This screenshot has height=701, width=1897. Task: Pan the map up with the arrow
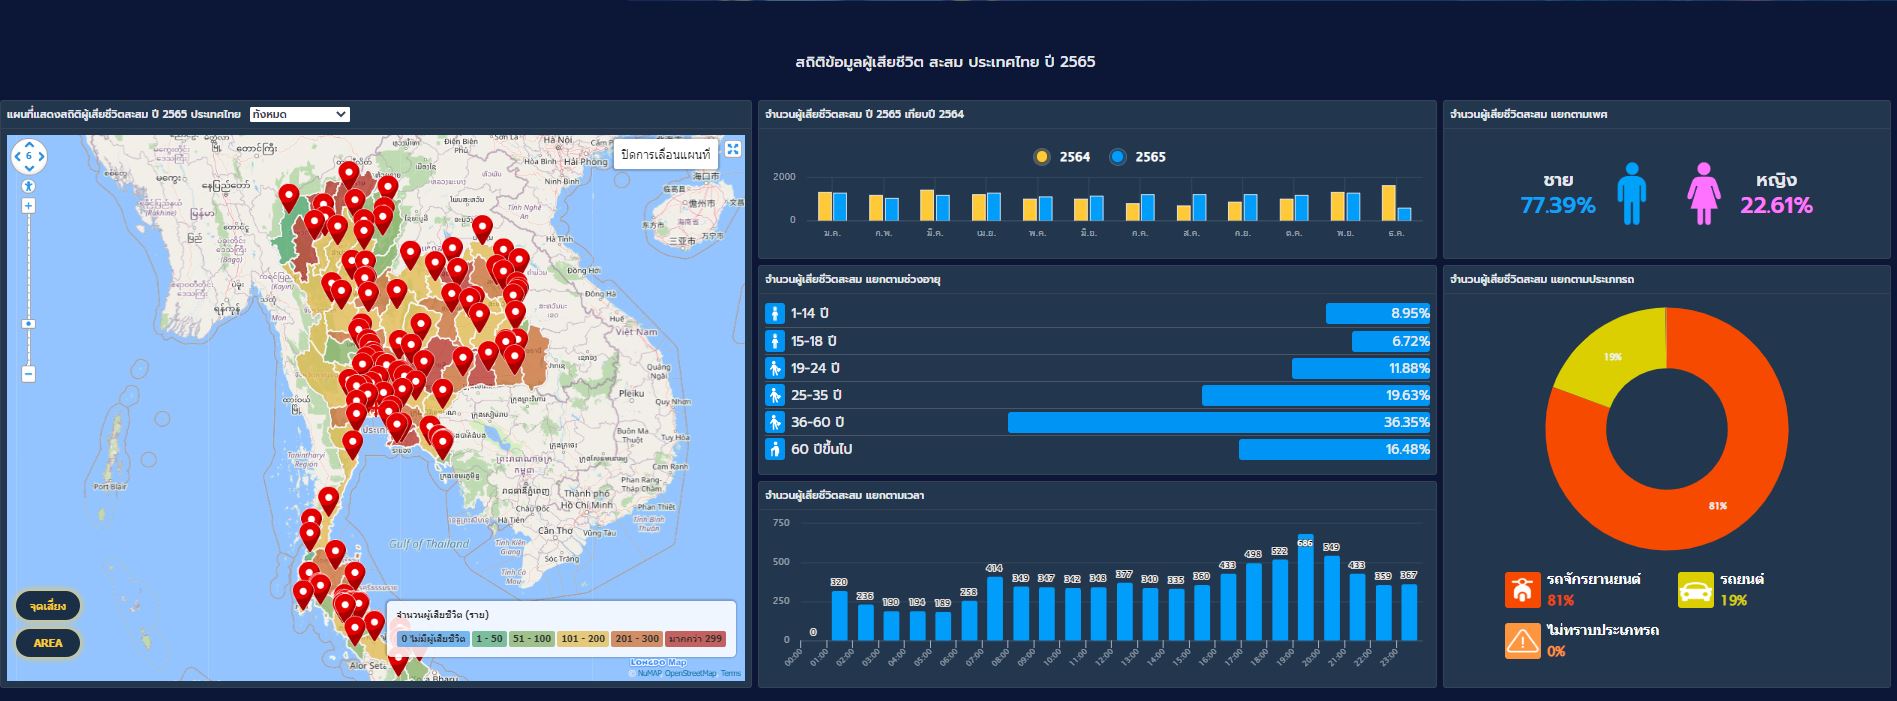(29, 145)
